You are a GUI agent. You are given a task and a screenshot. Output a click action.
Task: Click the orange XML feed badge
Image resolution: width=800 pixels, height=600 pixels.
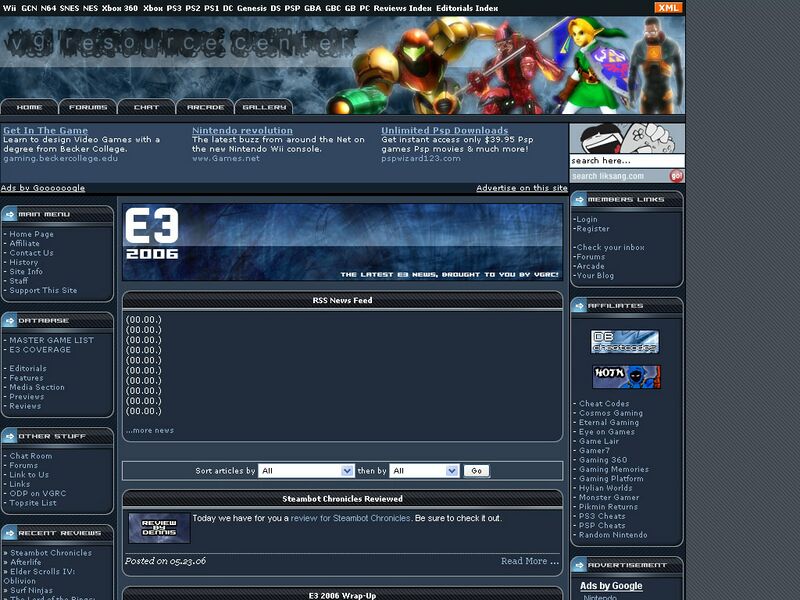point(668,7)
